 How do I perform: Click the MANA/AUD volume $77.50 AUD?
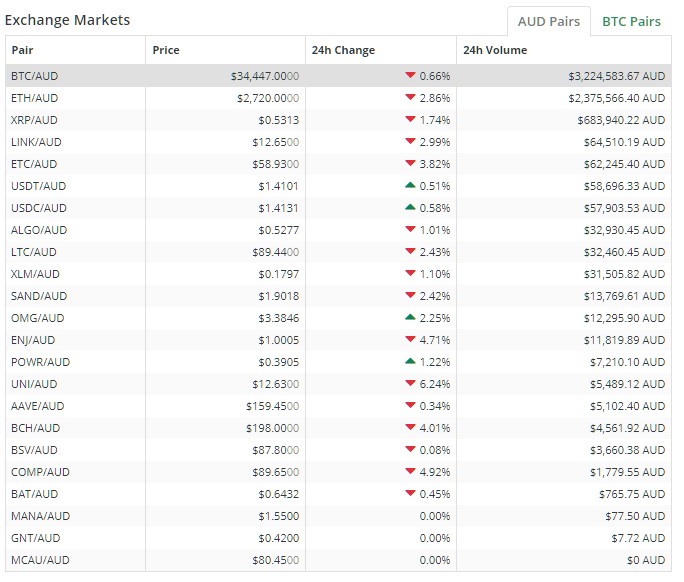coord(635,516)
